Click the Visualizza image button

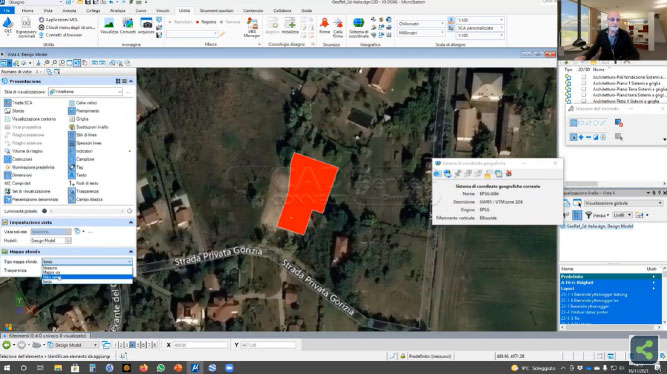pyautogui.click(x=109, y=26)
